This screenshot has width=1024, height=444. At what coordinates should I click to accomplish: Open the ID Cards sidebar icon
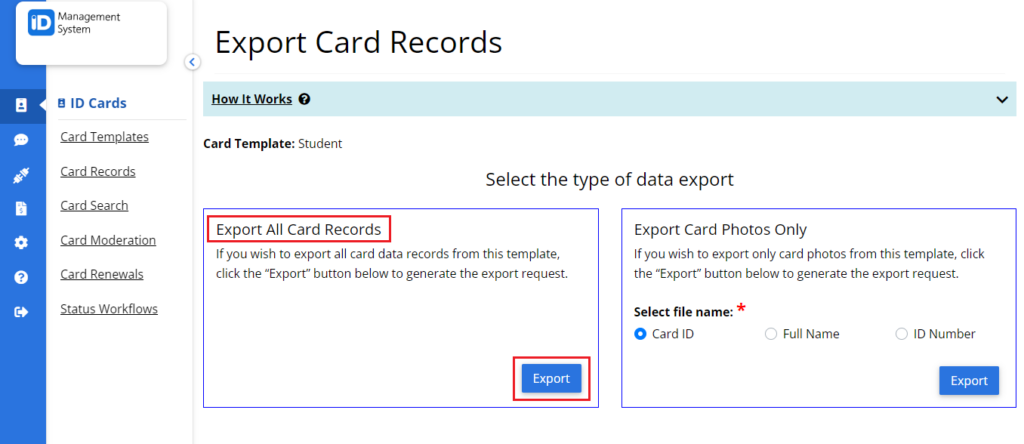[x=21, y=105]
